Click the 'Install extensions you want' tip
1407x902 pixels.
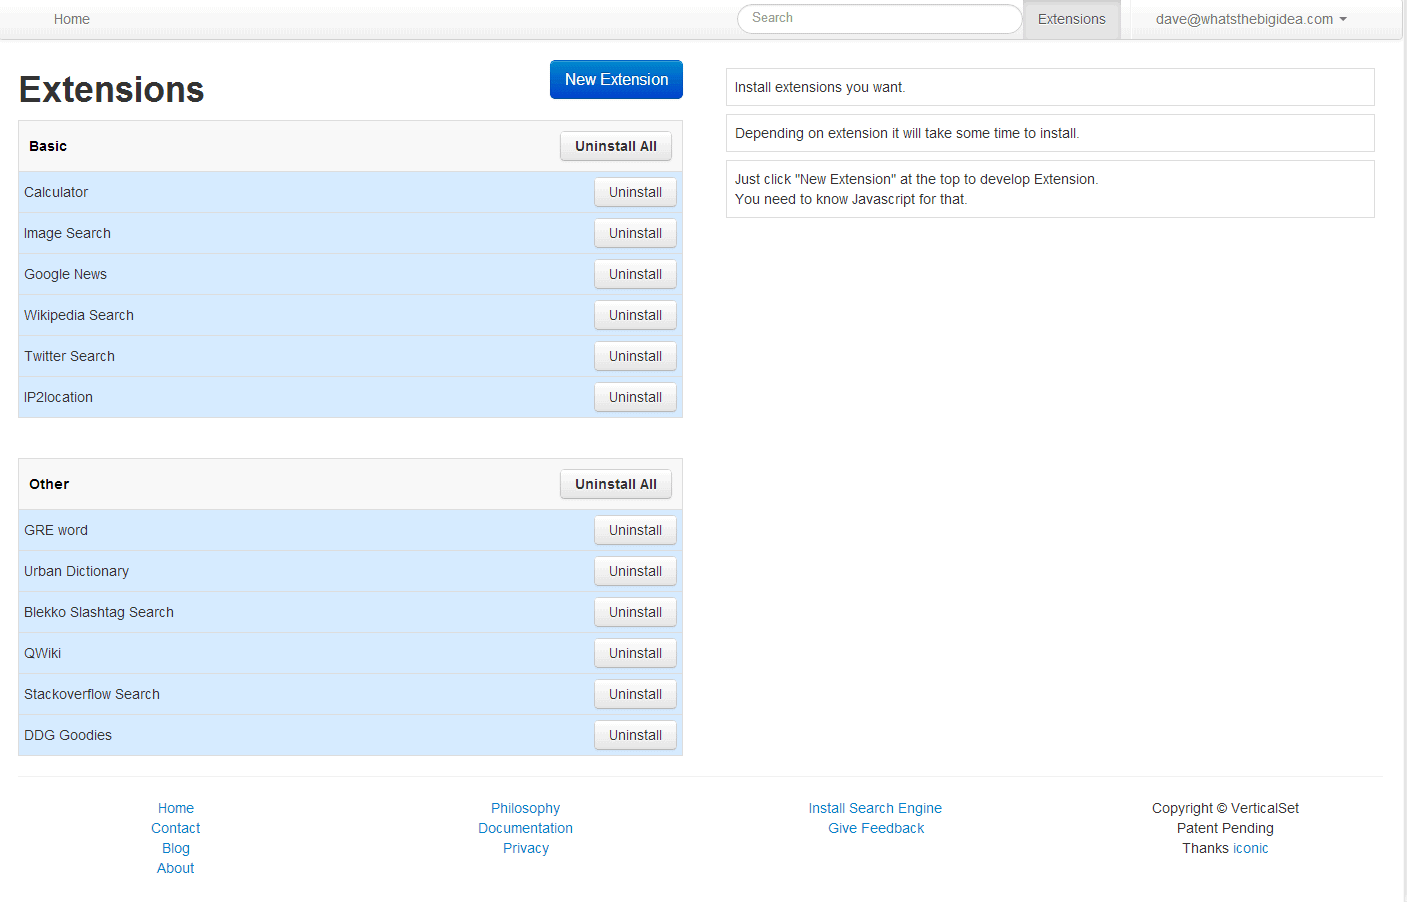1050,87
